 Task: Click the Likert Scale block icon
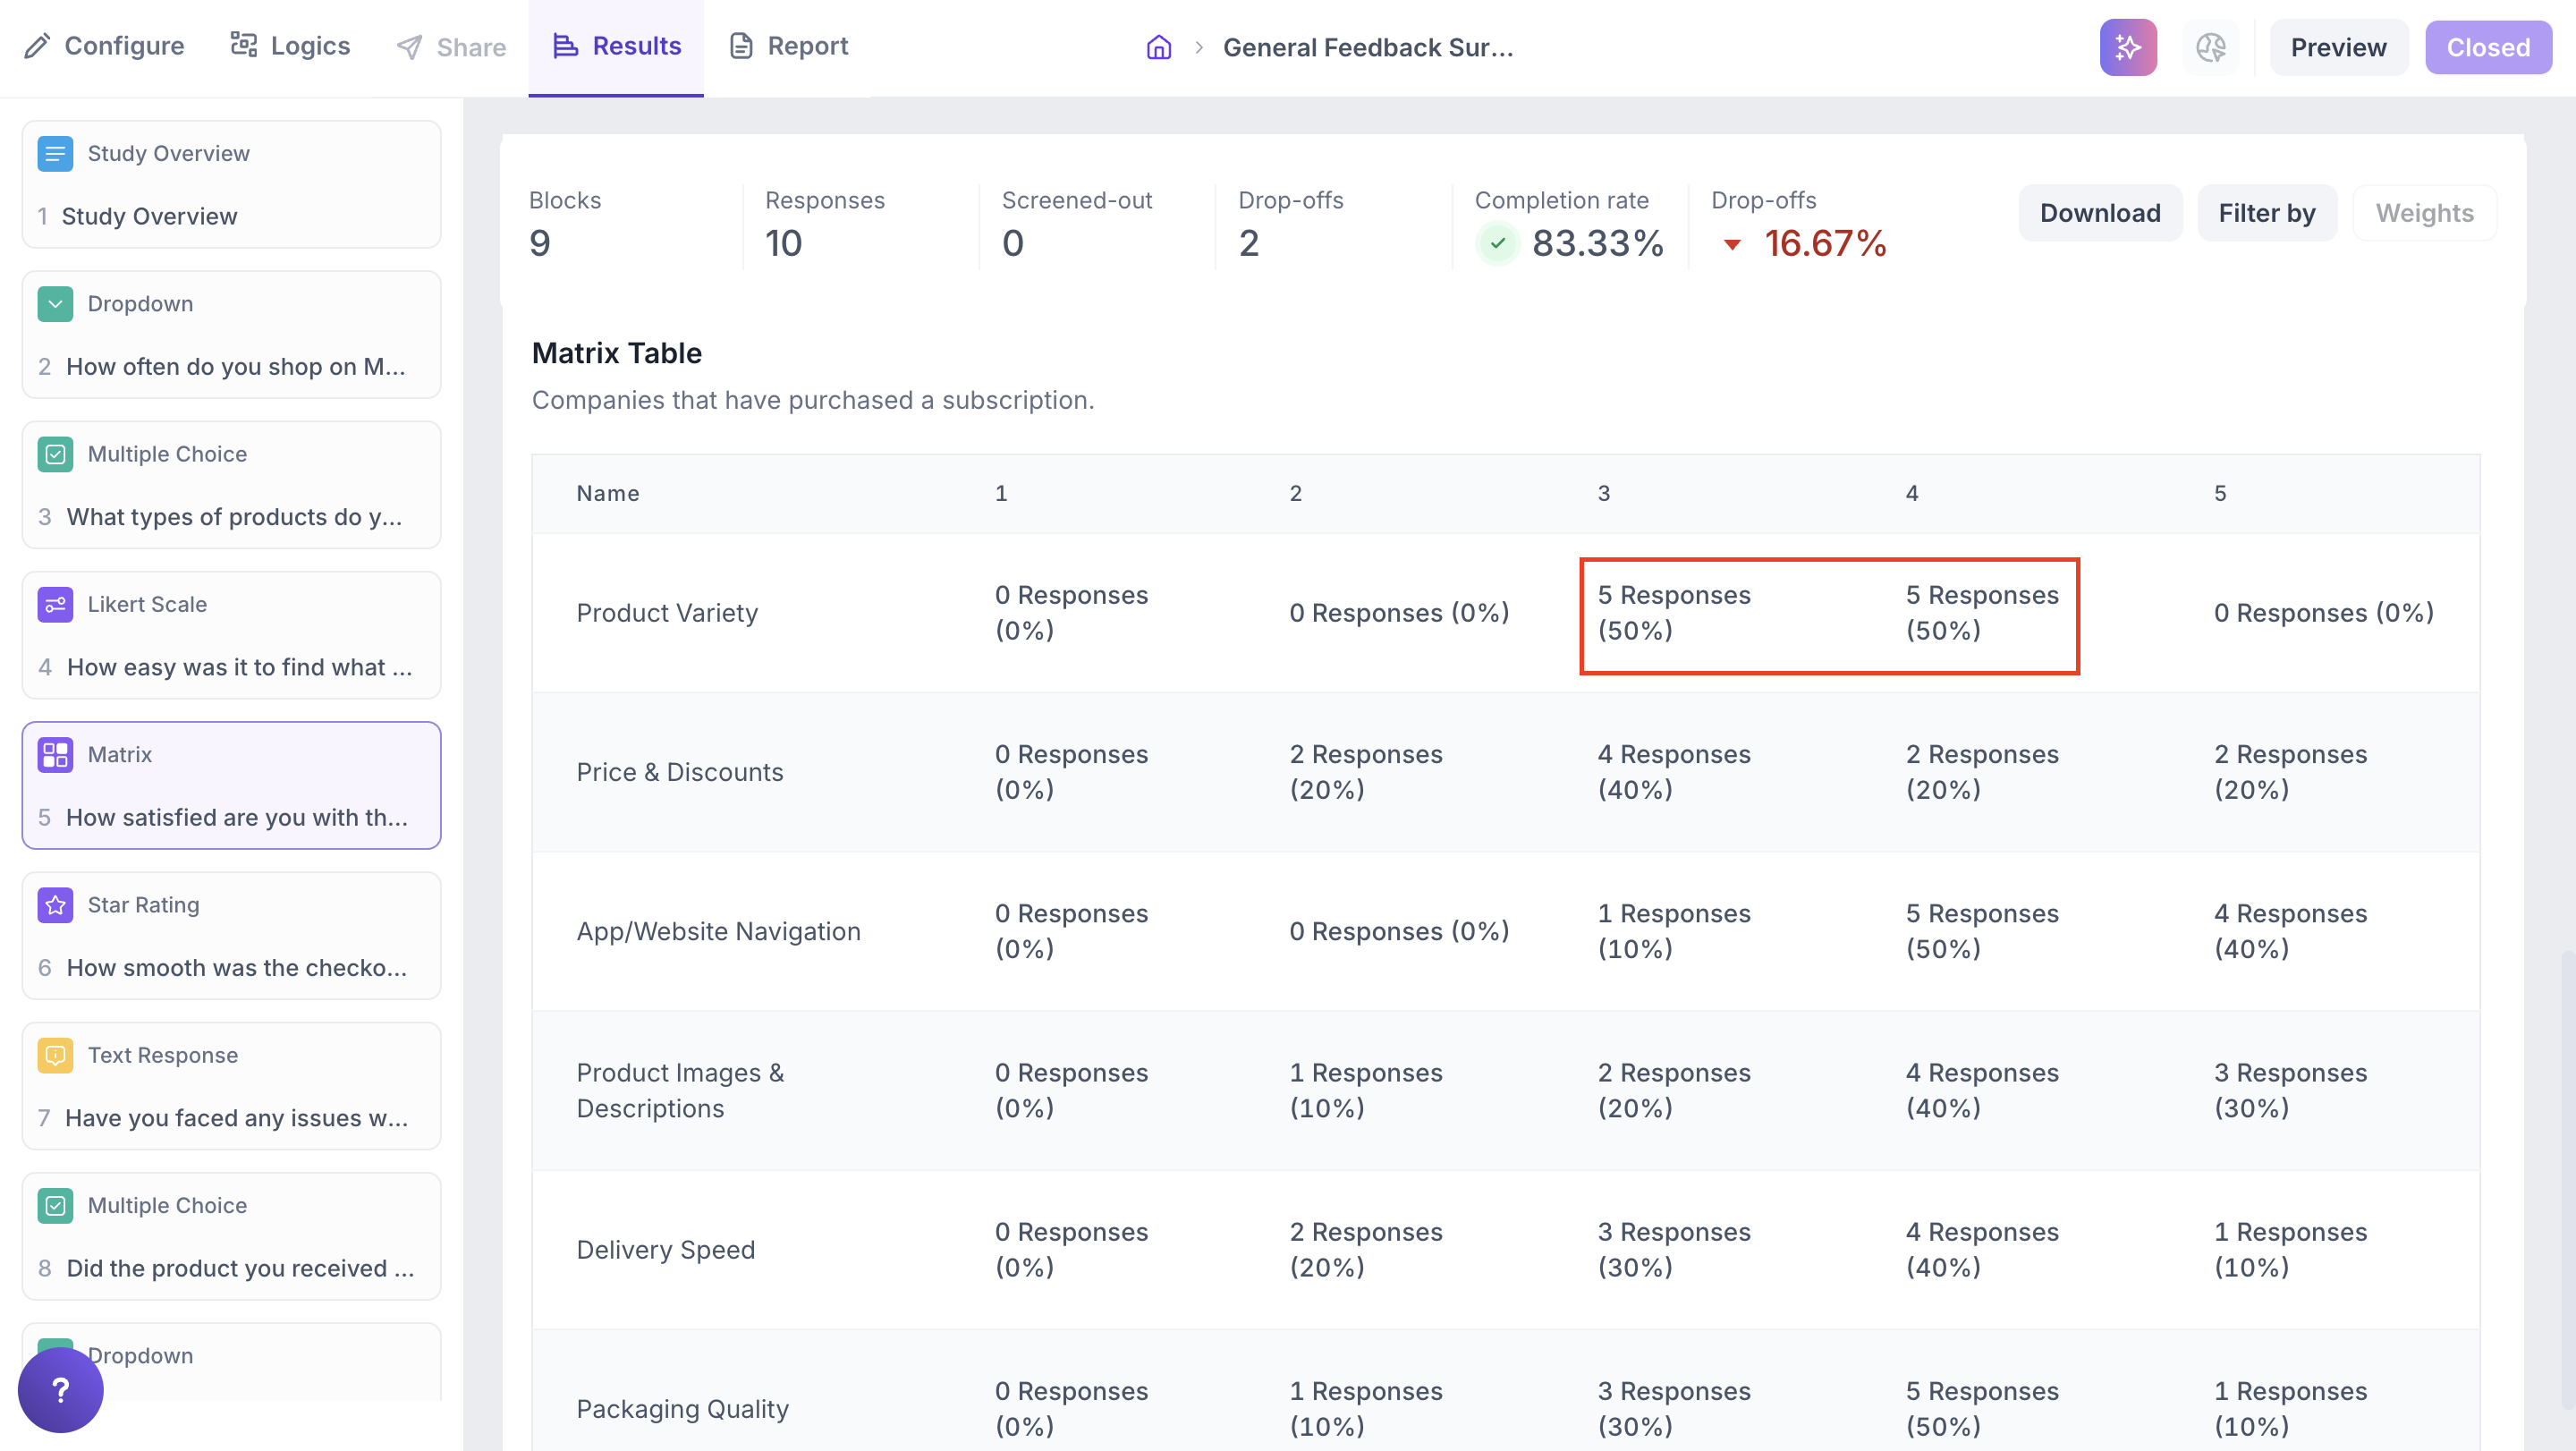[55, 604]
